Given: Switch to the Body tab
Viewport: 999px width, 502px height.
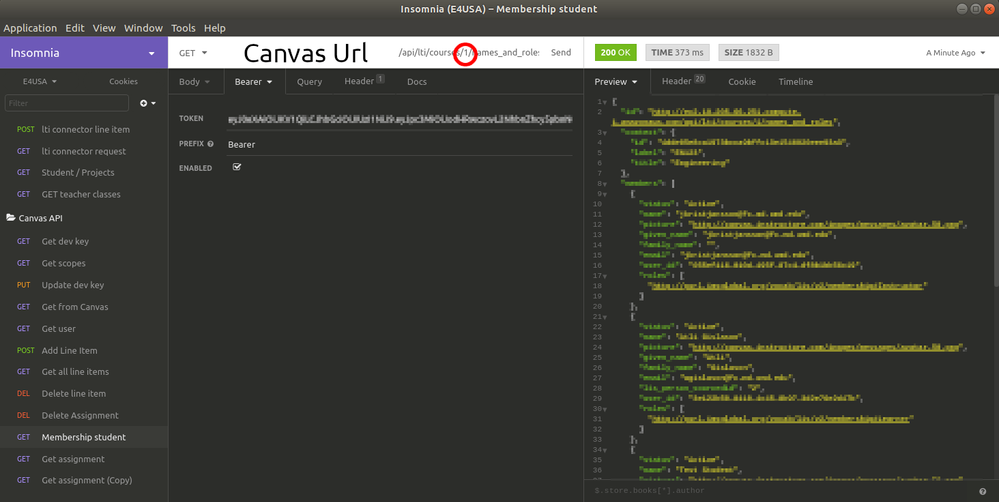Looking at the screenshot, I should pyautogui.click(x=194, y=82).
